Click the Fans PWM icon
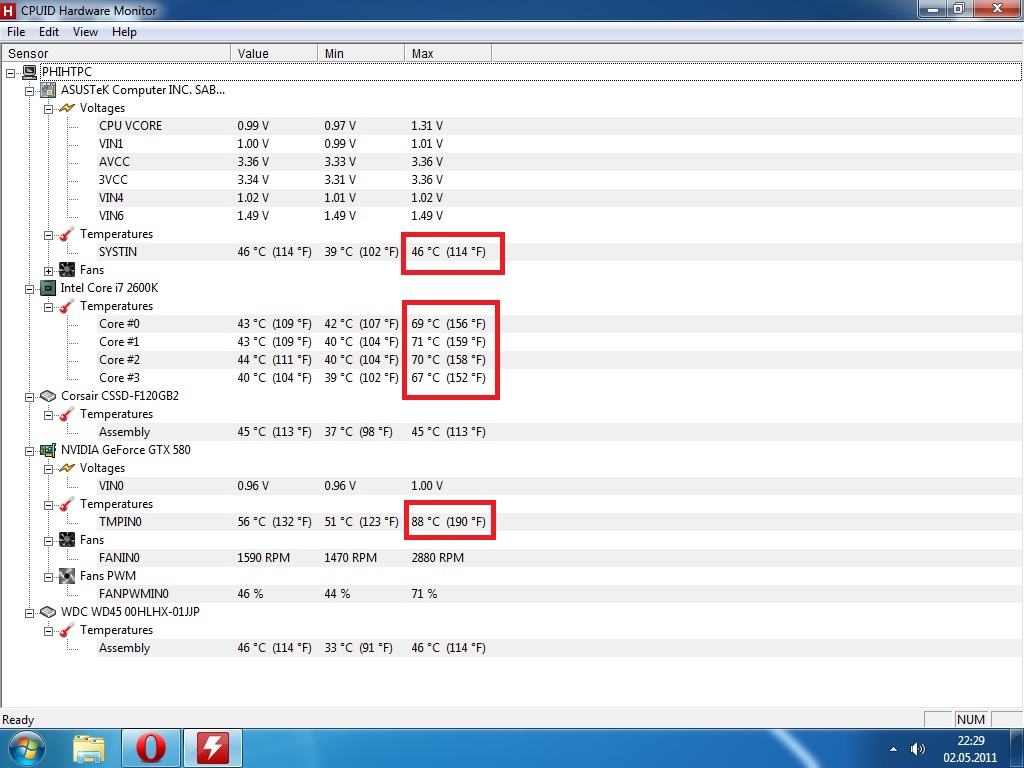Image resolution: width=1024 pixels, height=768 pixels. point(67,576)
